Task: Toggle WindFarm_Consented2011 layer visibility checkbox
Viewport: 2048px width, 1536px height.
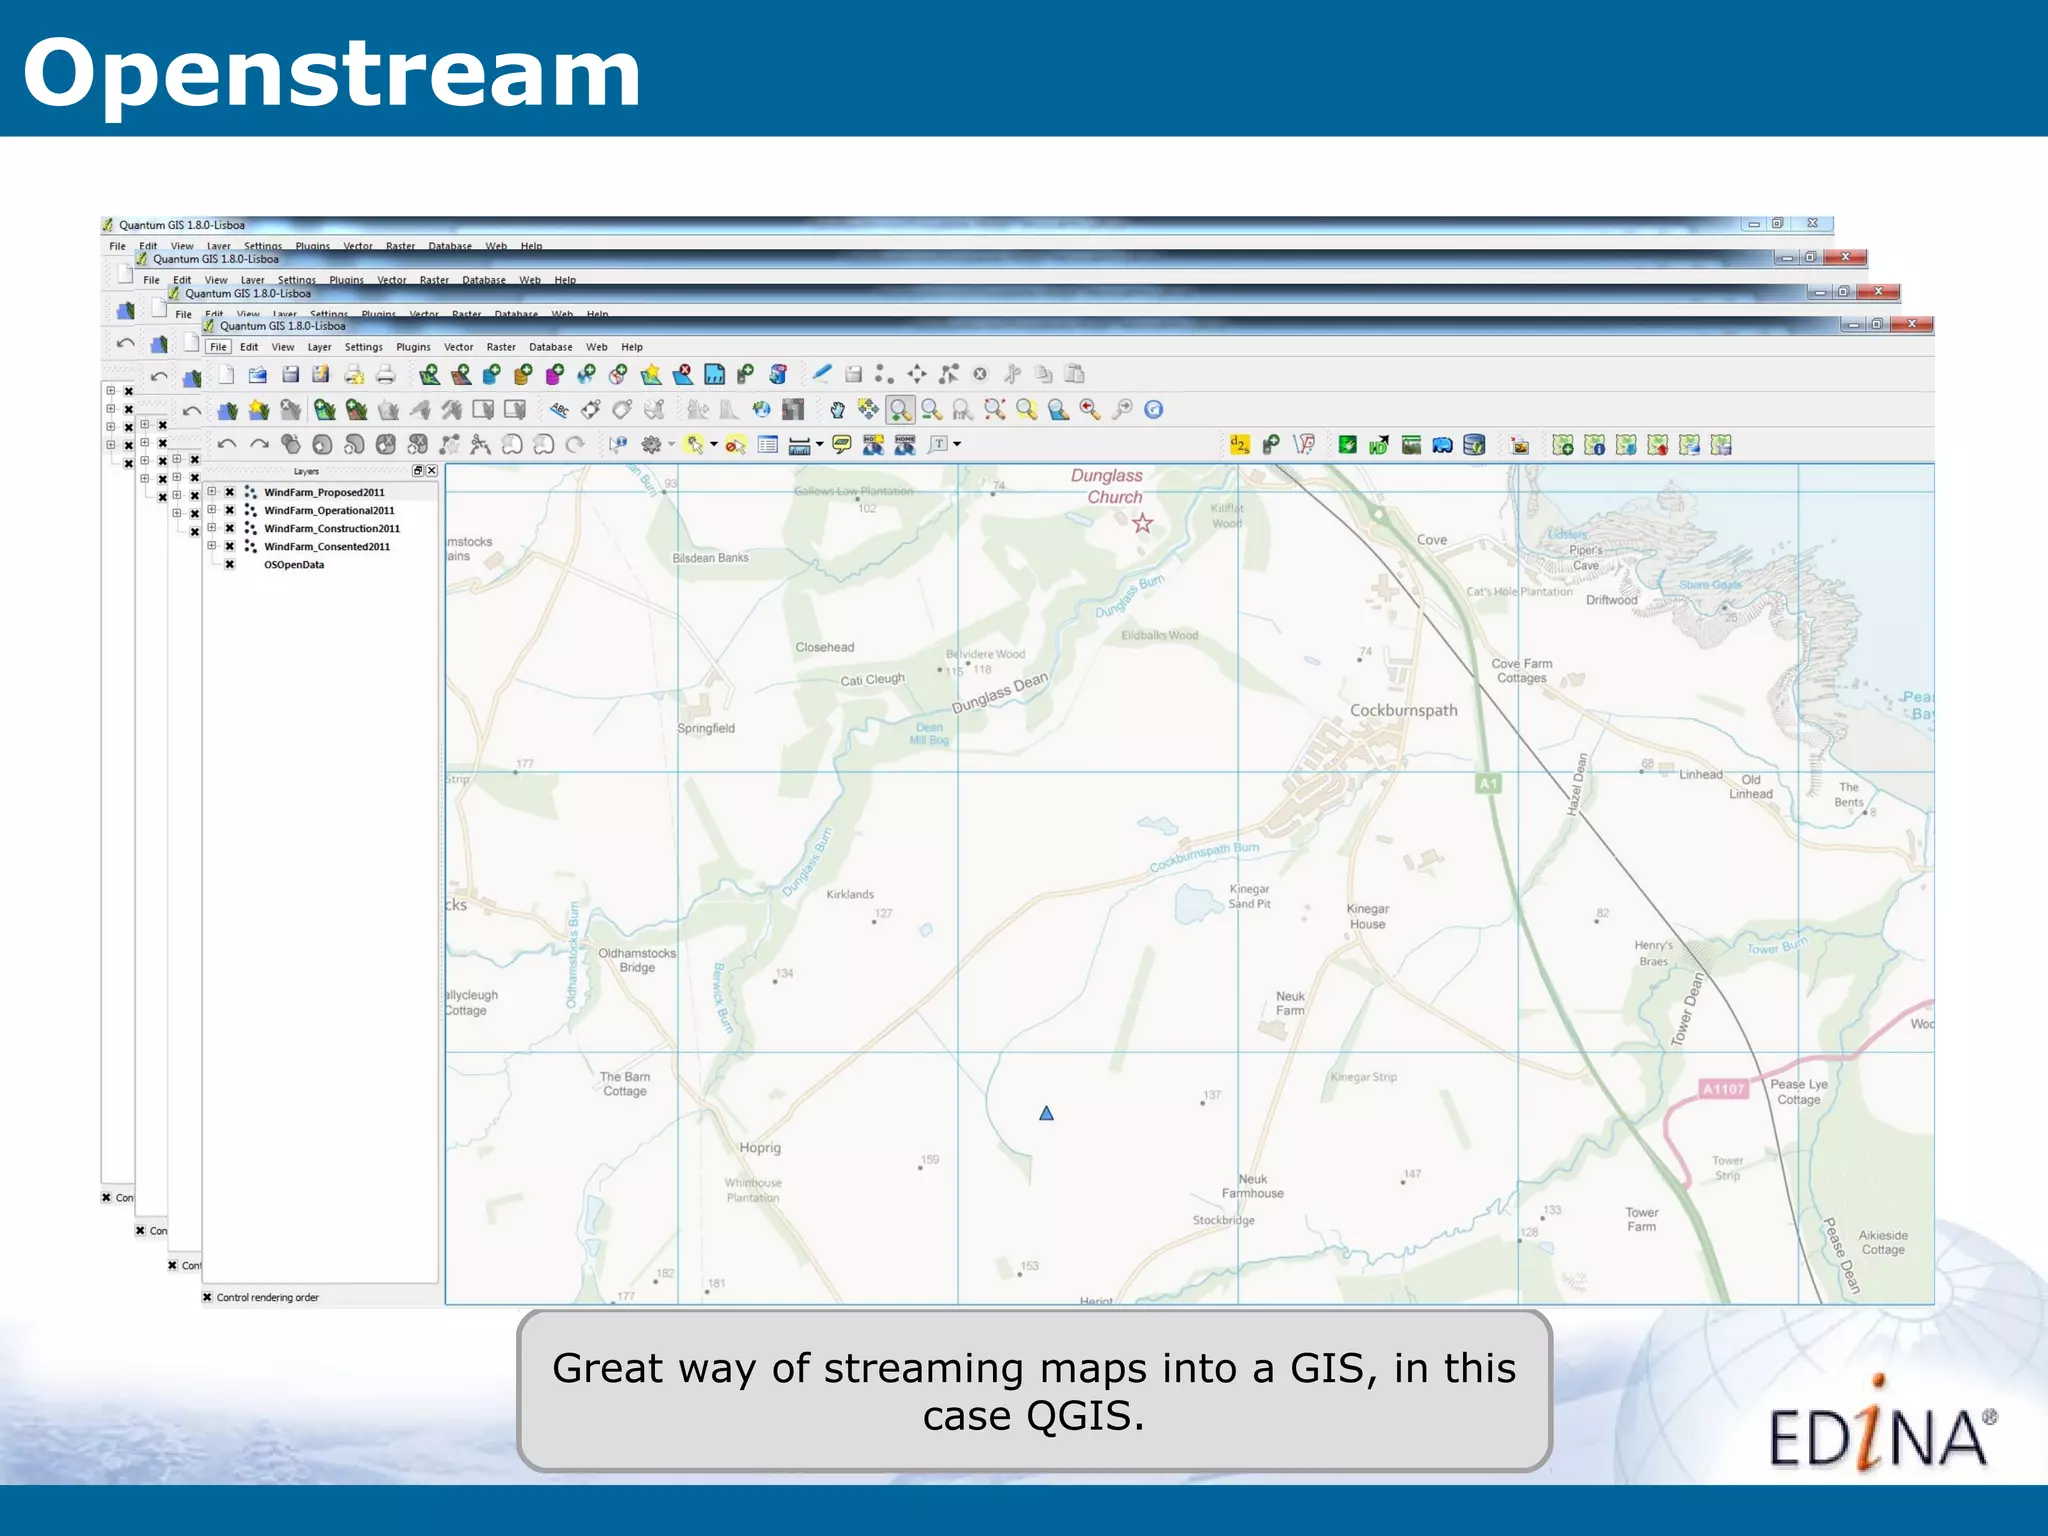Action: [x=230, y=546]
